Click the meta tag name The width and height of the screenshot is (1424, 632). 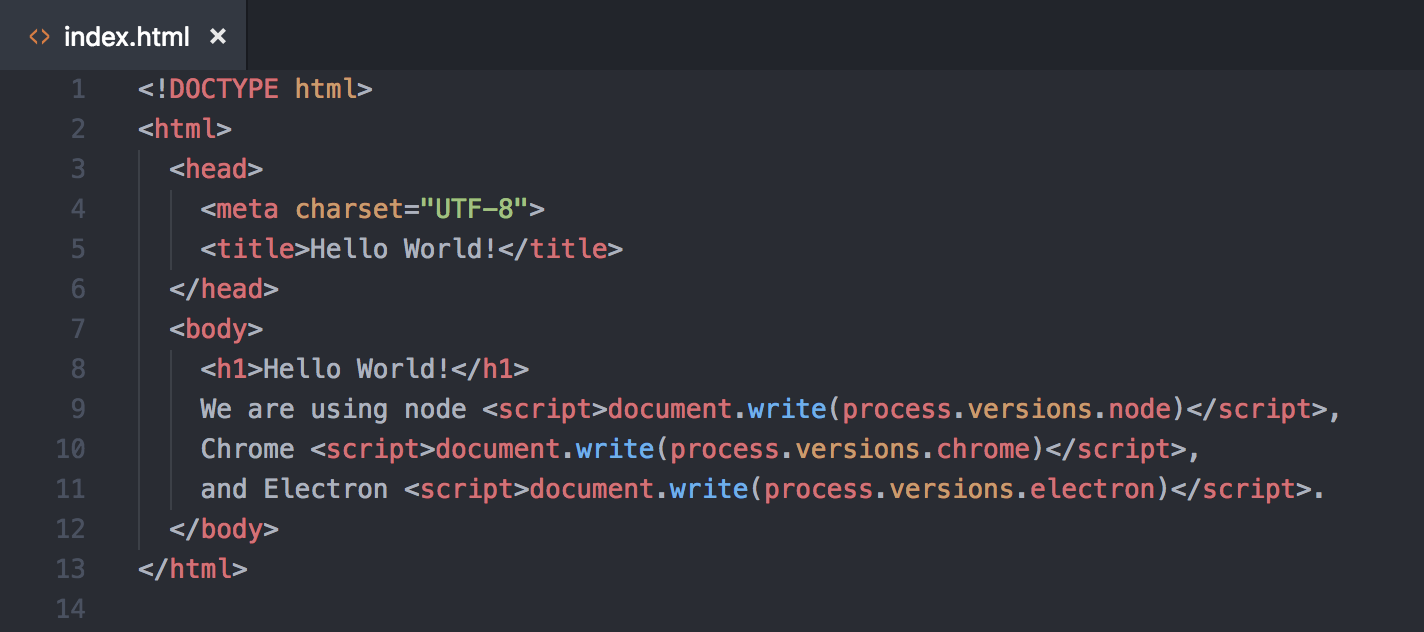[x=247, y=209]
